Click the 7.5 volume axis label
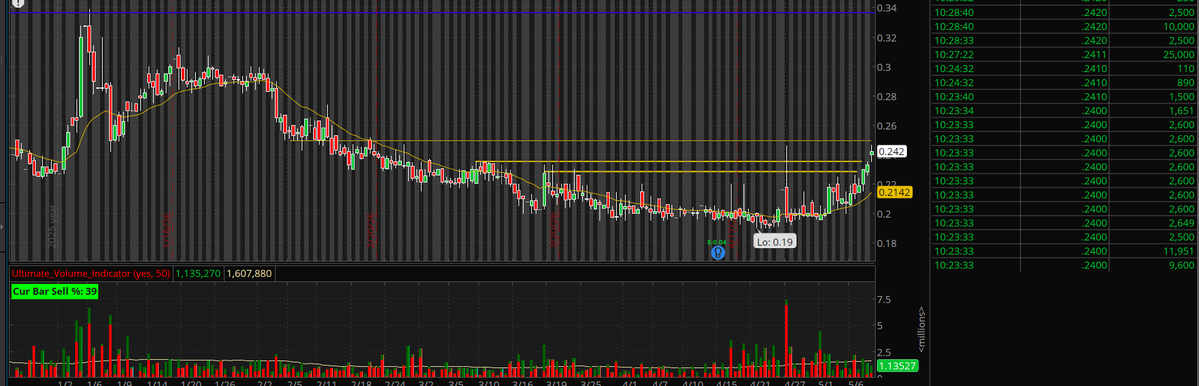This screenshot has height=386, width=1199. click(883, 300)
